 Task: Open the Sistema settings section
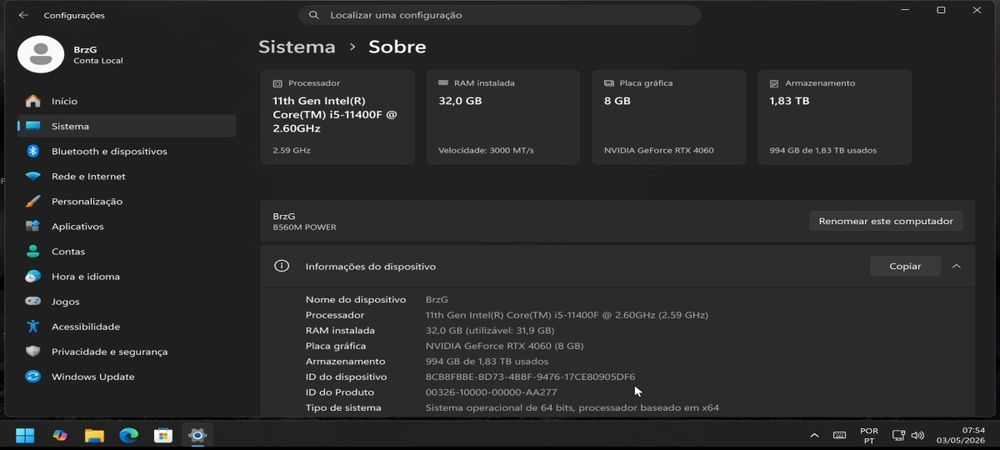click(127, 126)
